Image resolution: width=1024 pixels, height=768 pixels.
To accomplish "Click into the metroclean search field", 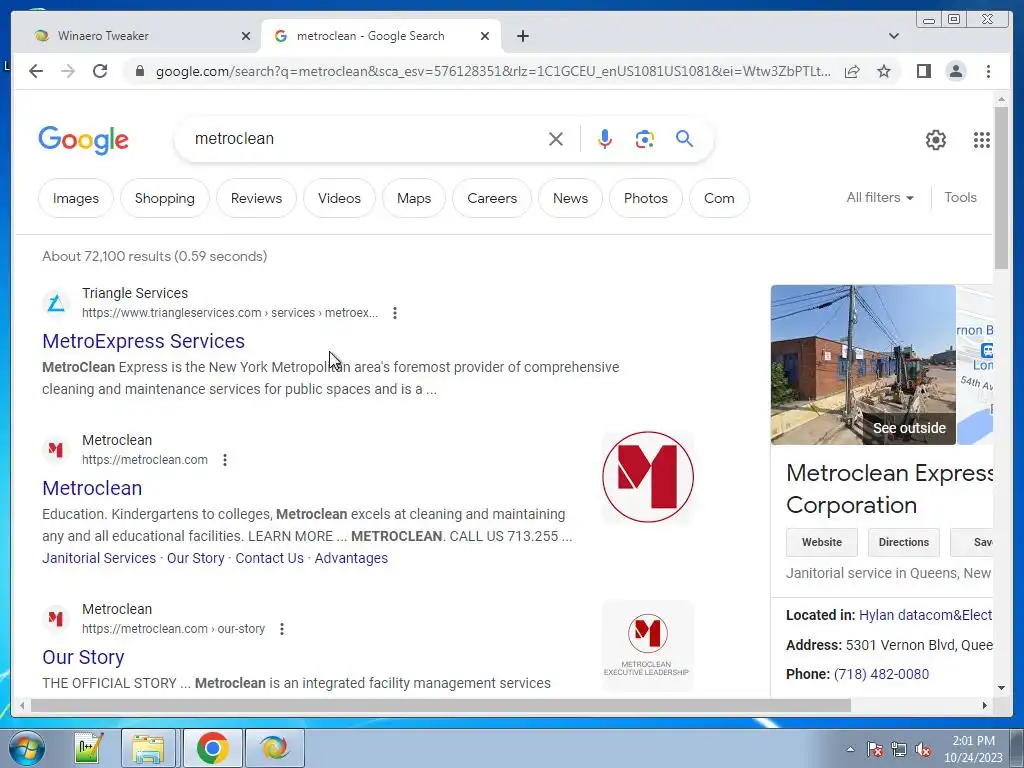I will click(366, 138).
